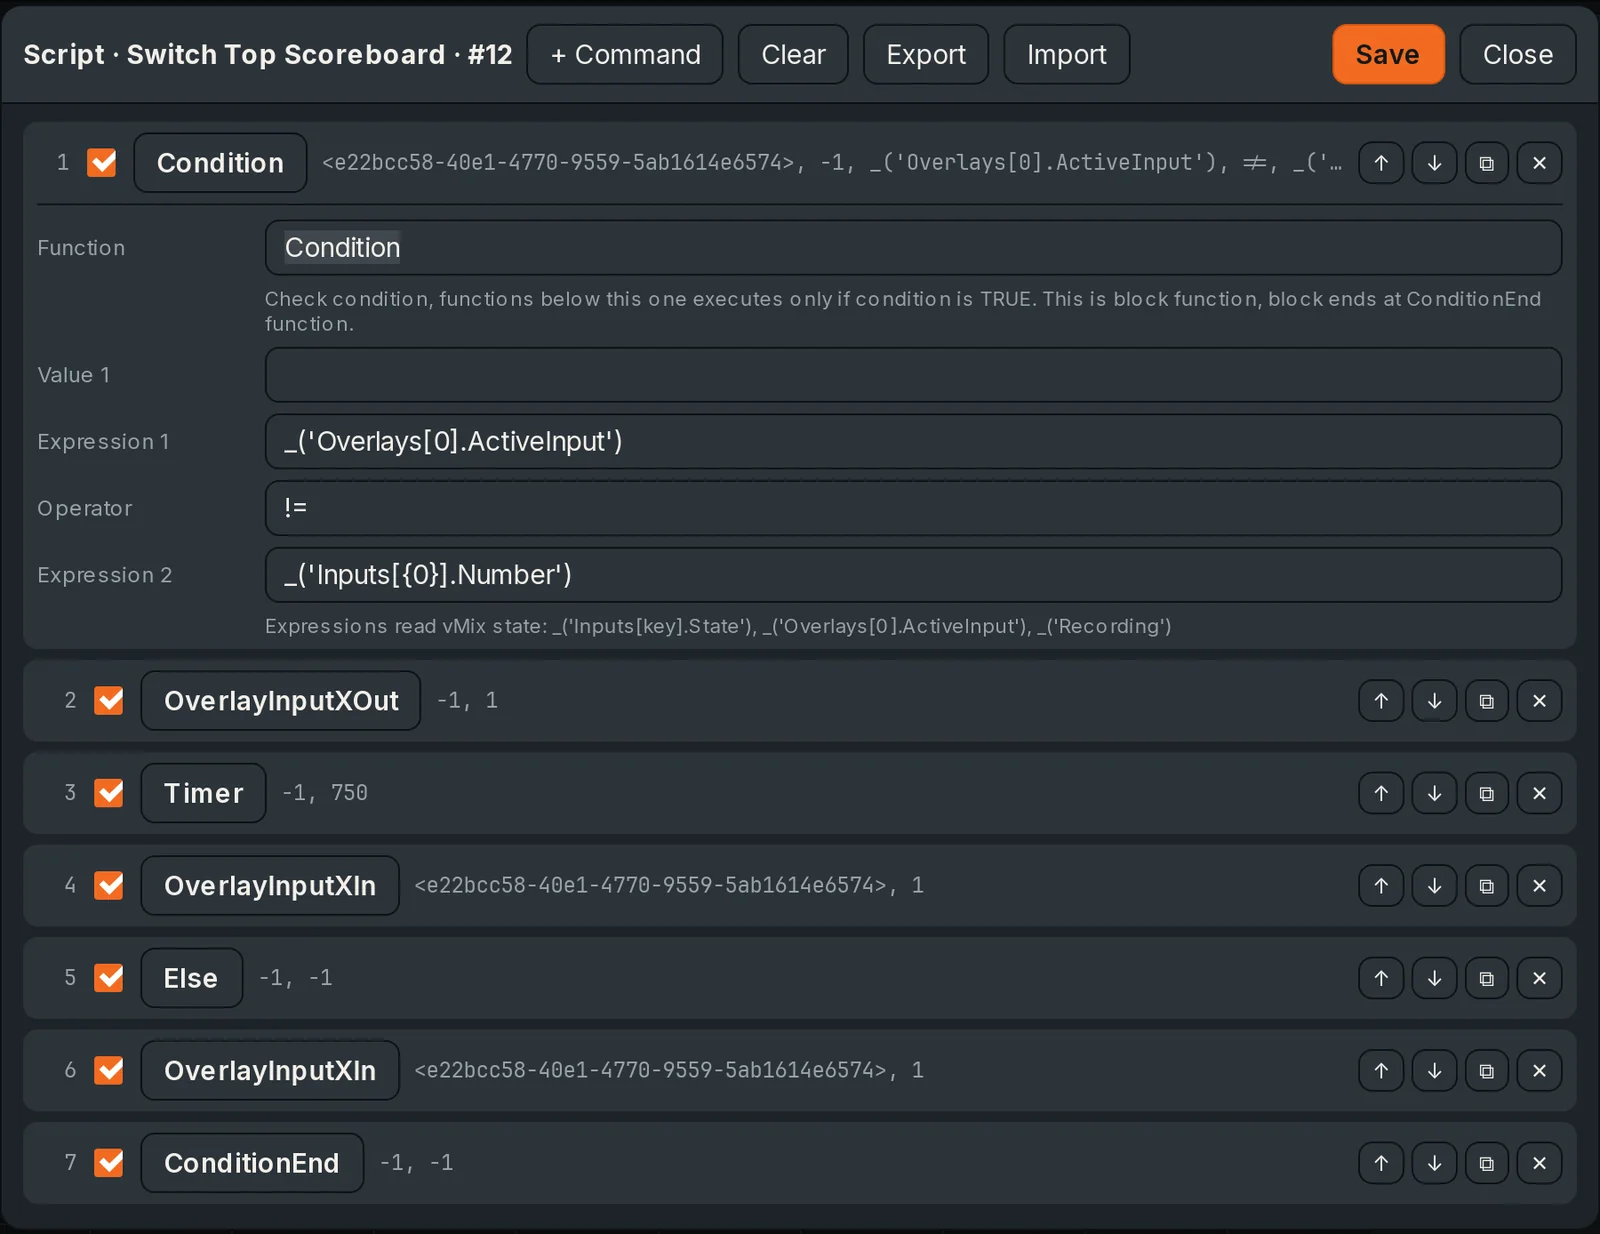Image resolution: width=1600 pixels, height=1234 pixels.
Task: Remove the Else command
Action: pyautogui.click(x=1540, y=978)
